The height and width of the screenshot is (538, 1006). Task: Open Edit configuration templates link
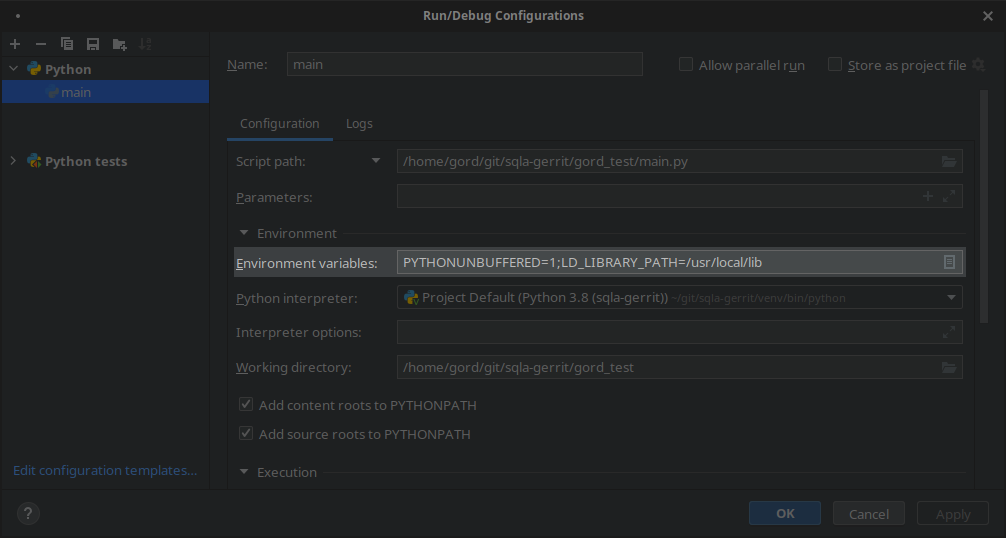tap(105, 471)
